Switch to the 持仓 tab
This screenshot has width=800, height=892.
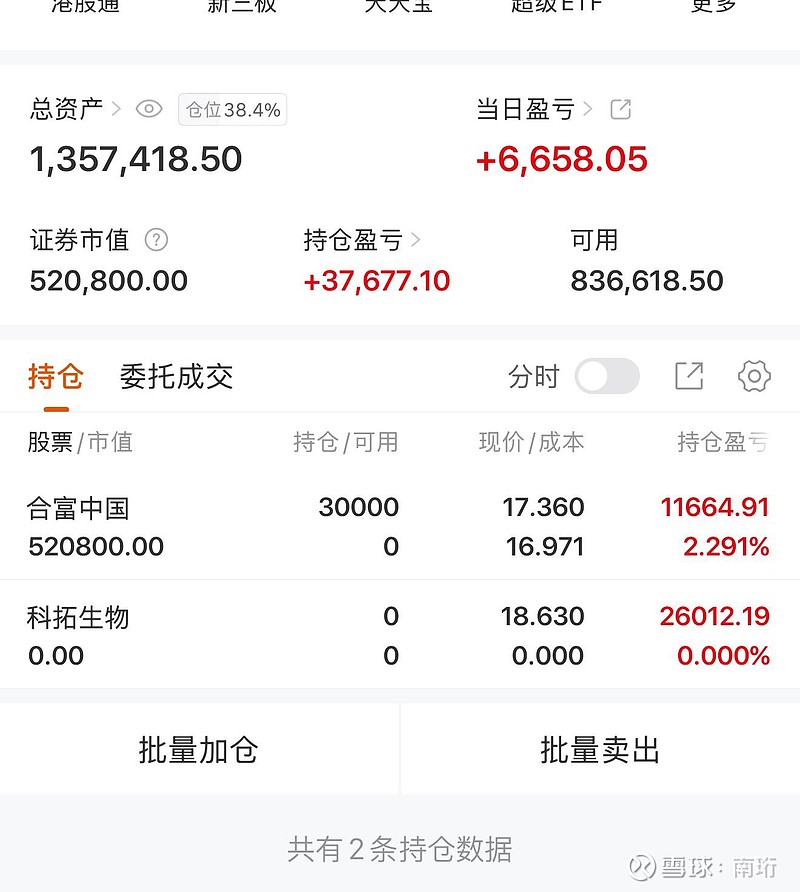(x=56, y=377)
